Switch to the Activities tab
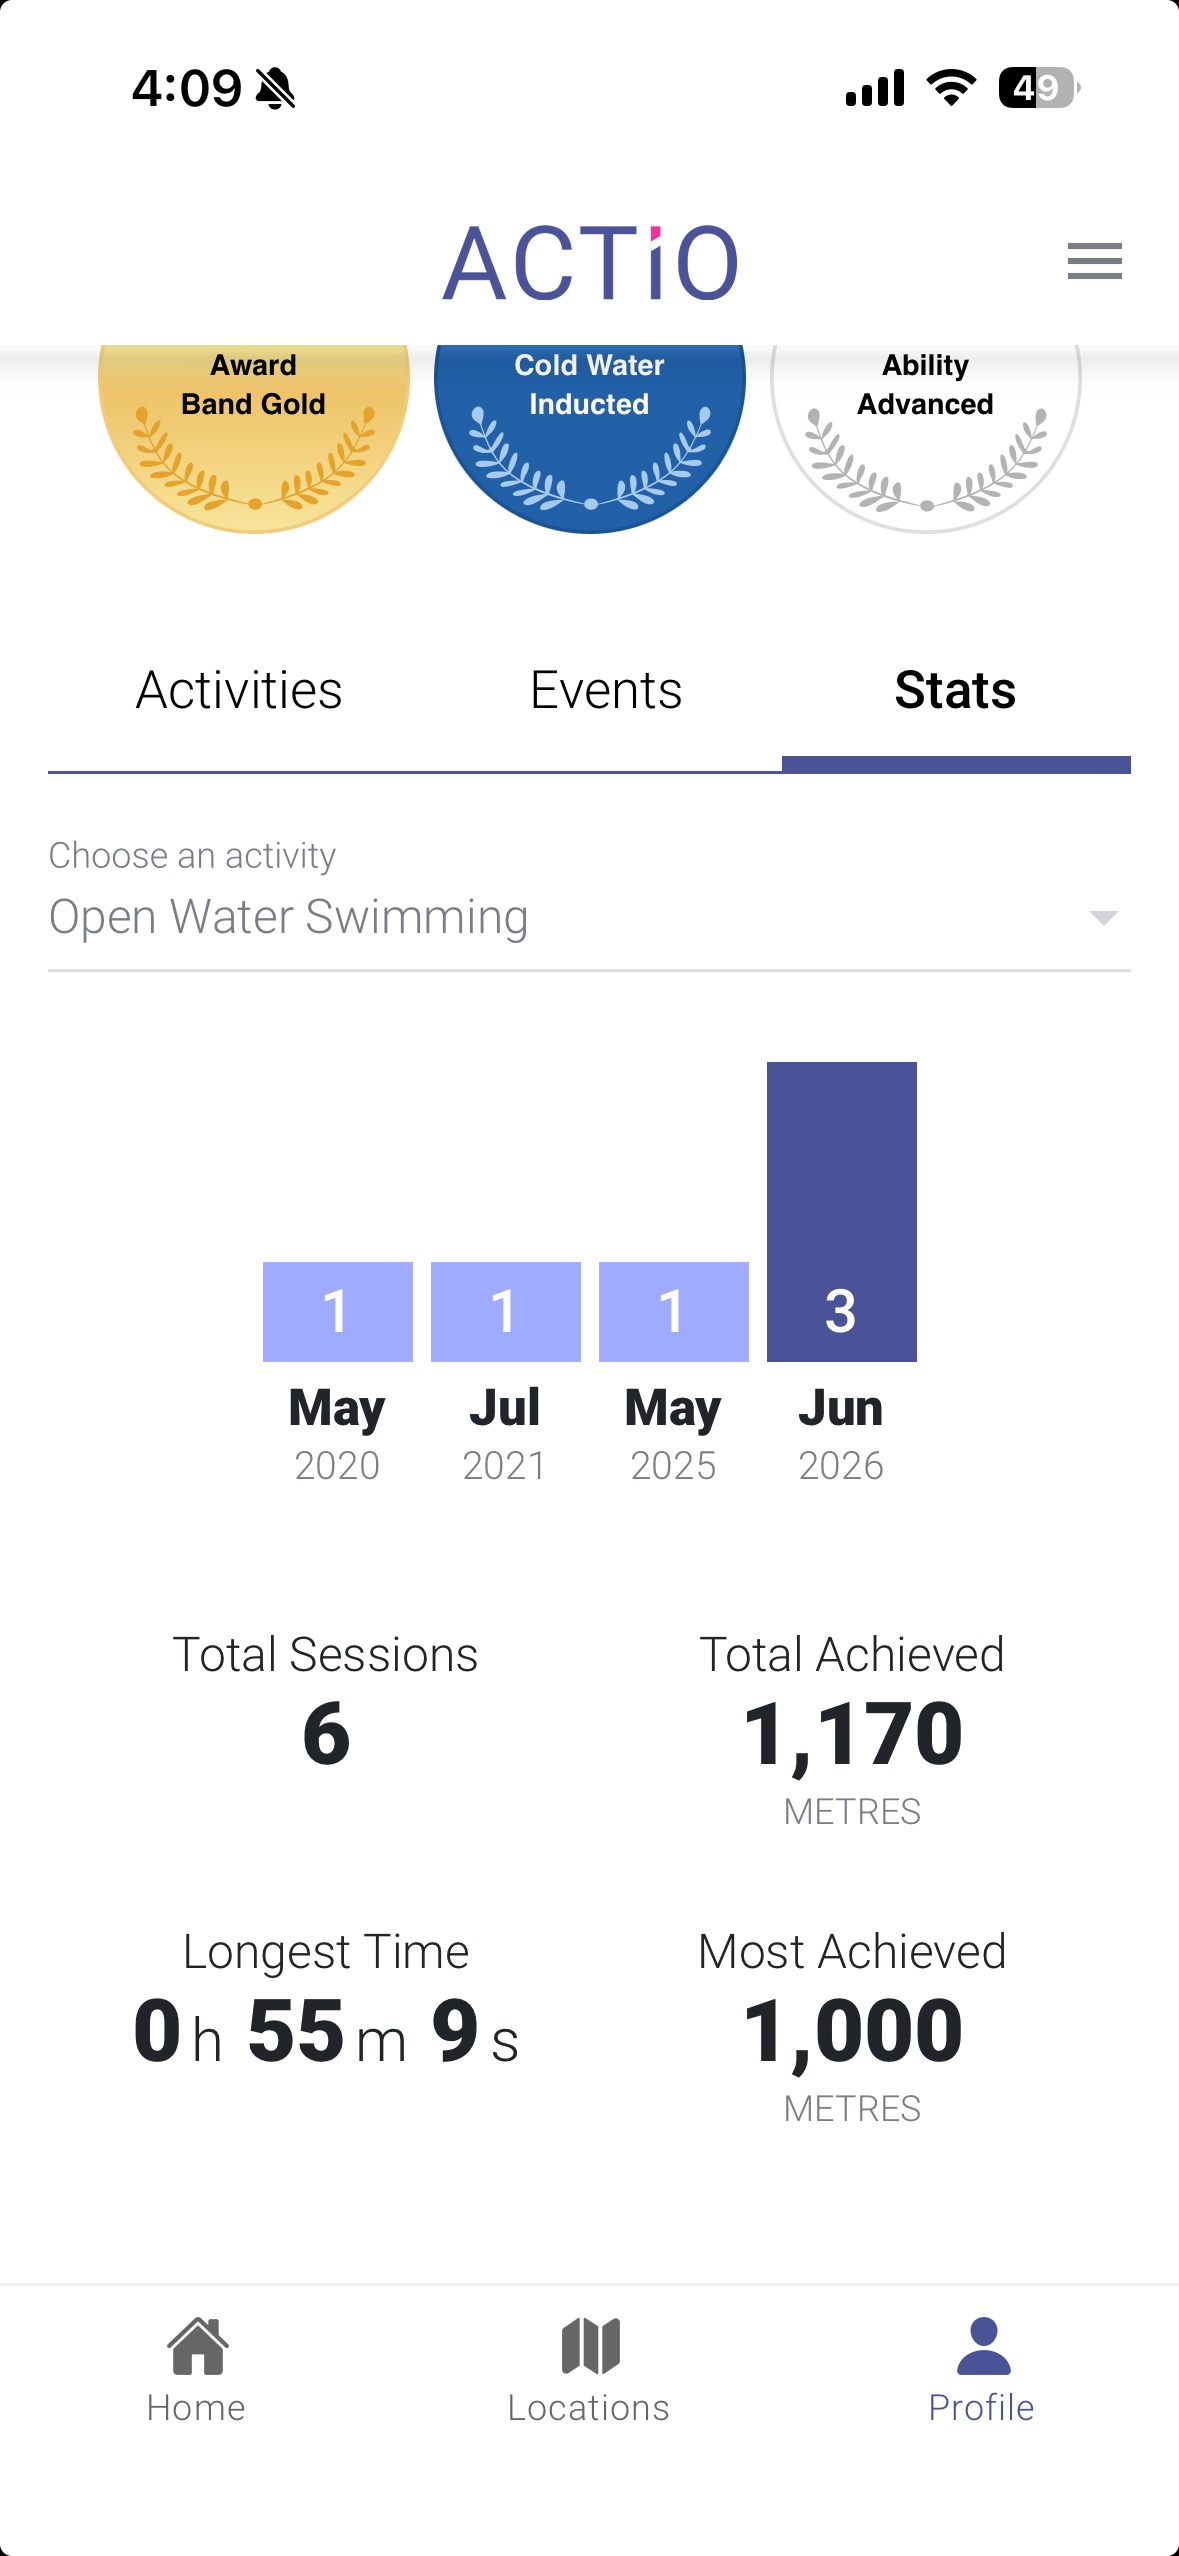 [239, 690]
